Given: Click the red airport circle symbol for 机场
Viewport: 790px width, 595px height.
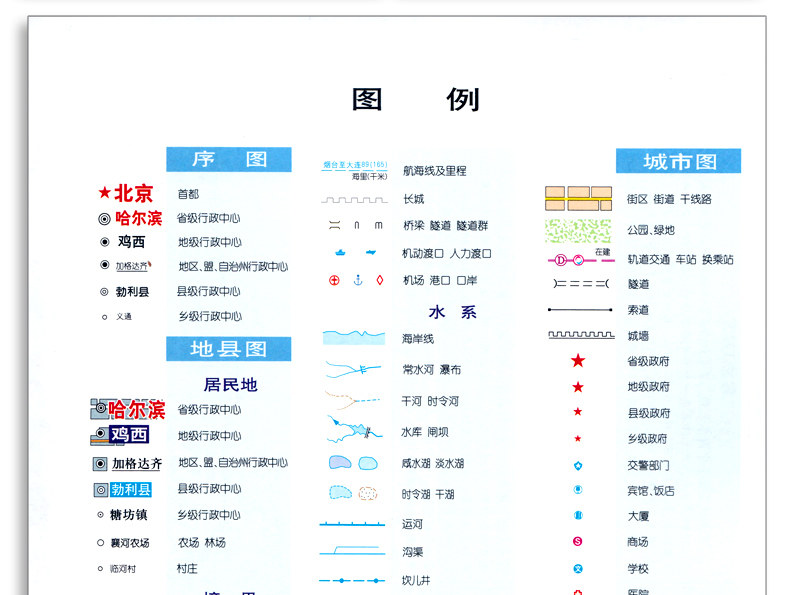Looking at the screenshot, I should [x=334, y=280].
